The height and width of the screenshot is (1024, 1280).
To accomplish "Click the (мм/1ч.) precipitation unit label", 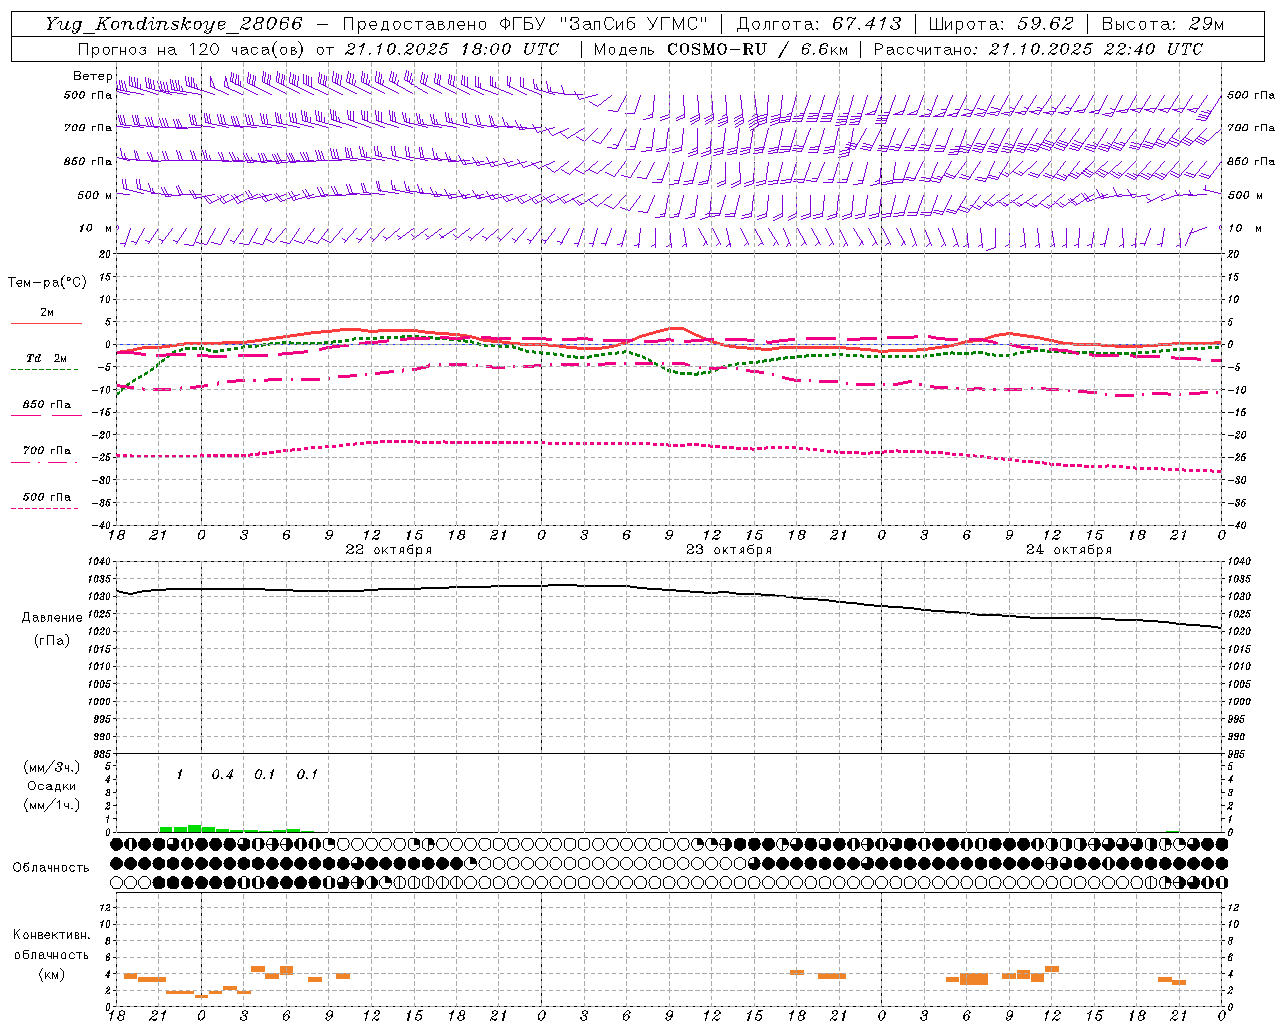I will (x=52, y=805).
